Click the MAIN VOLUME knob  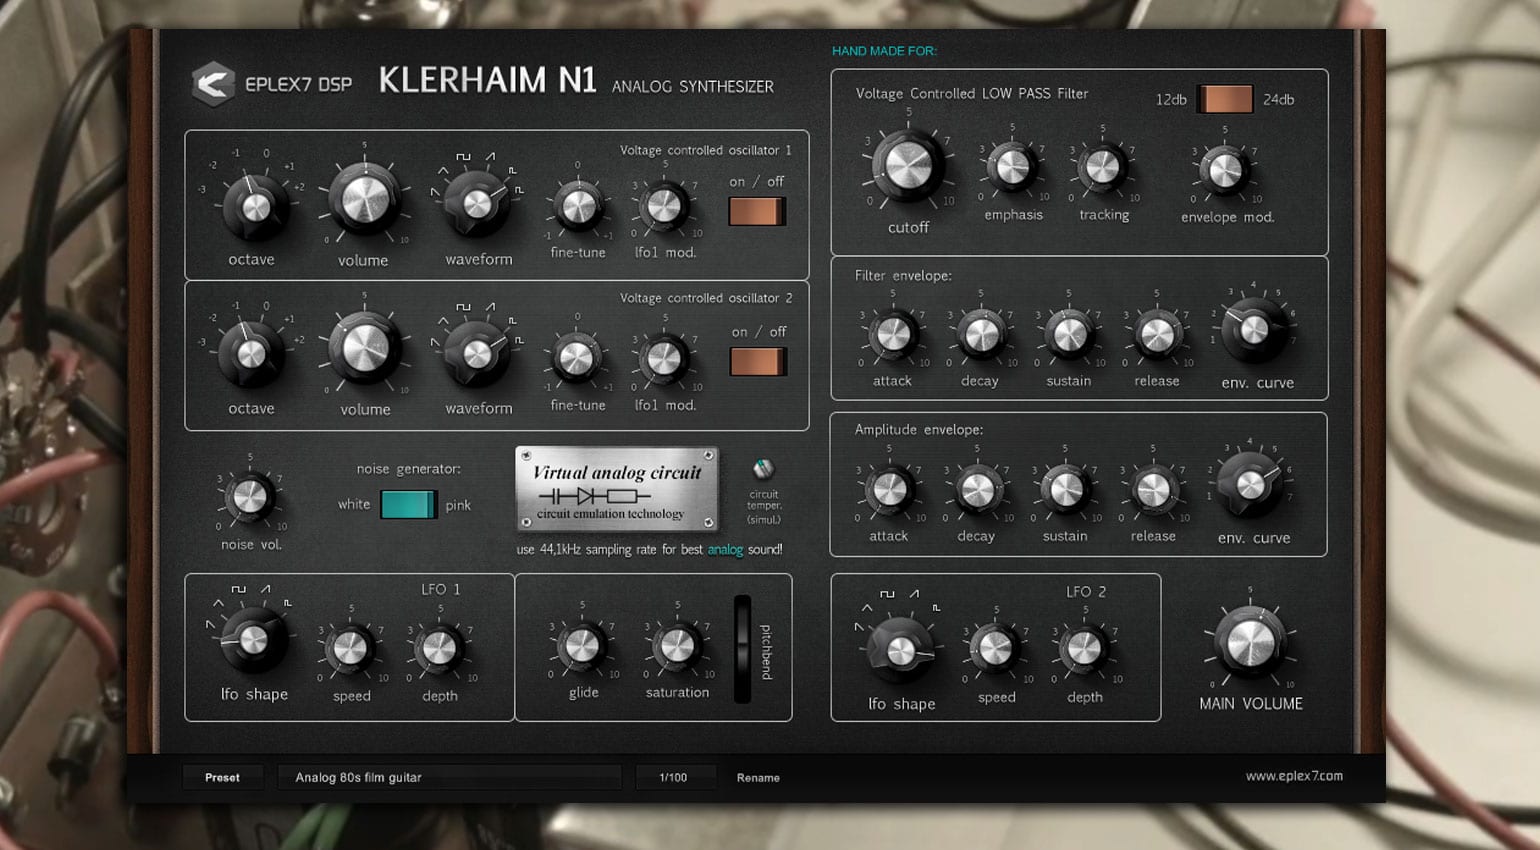[x=1250, y=642]
